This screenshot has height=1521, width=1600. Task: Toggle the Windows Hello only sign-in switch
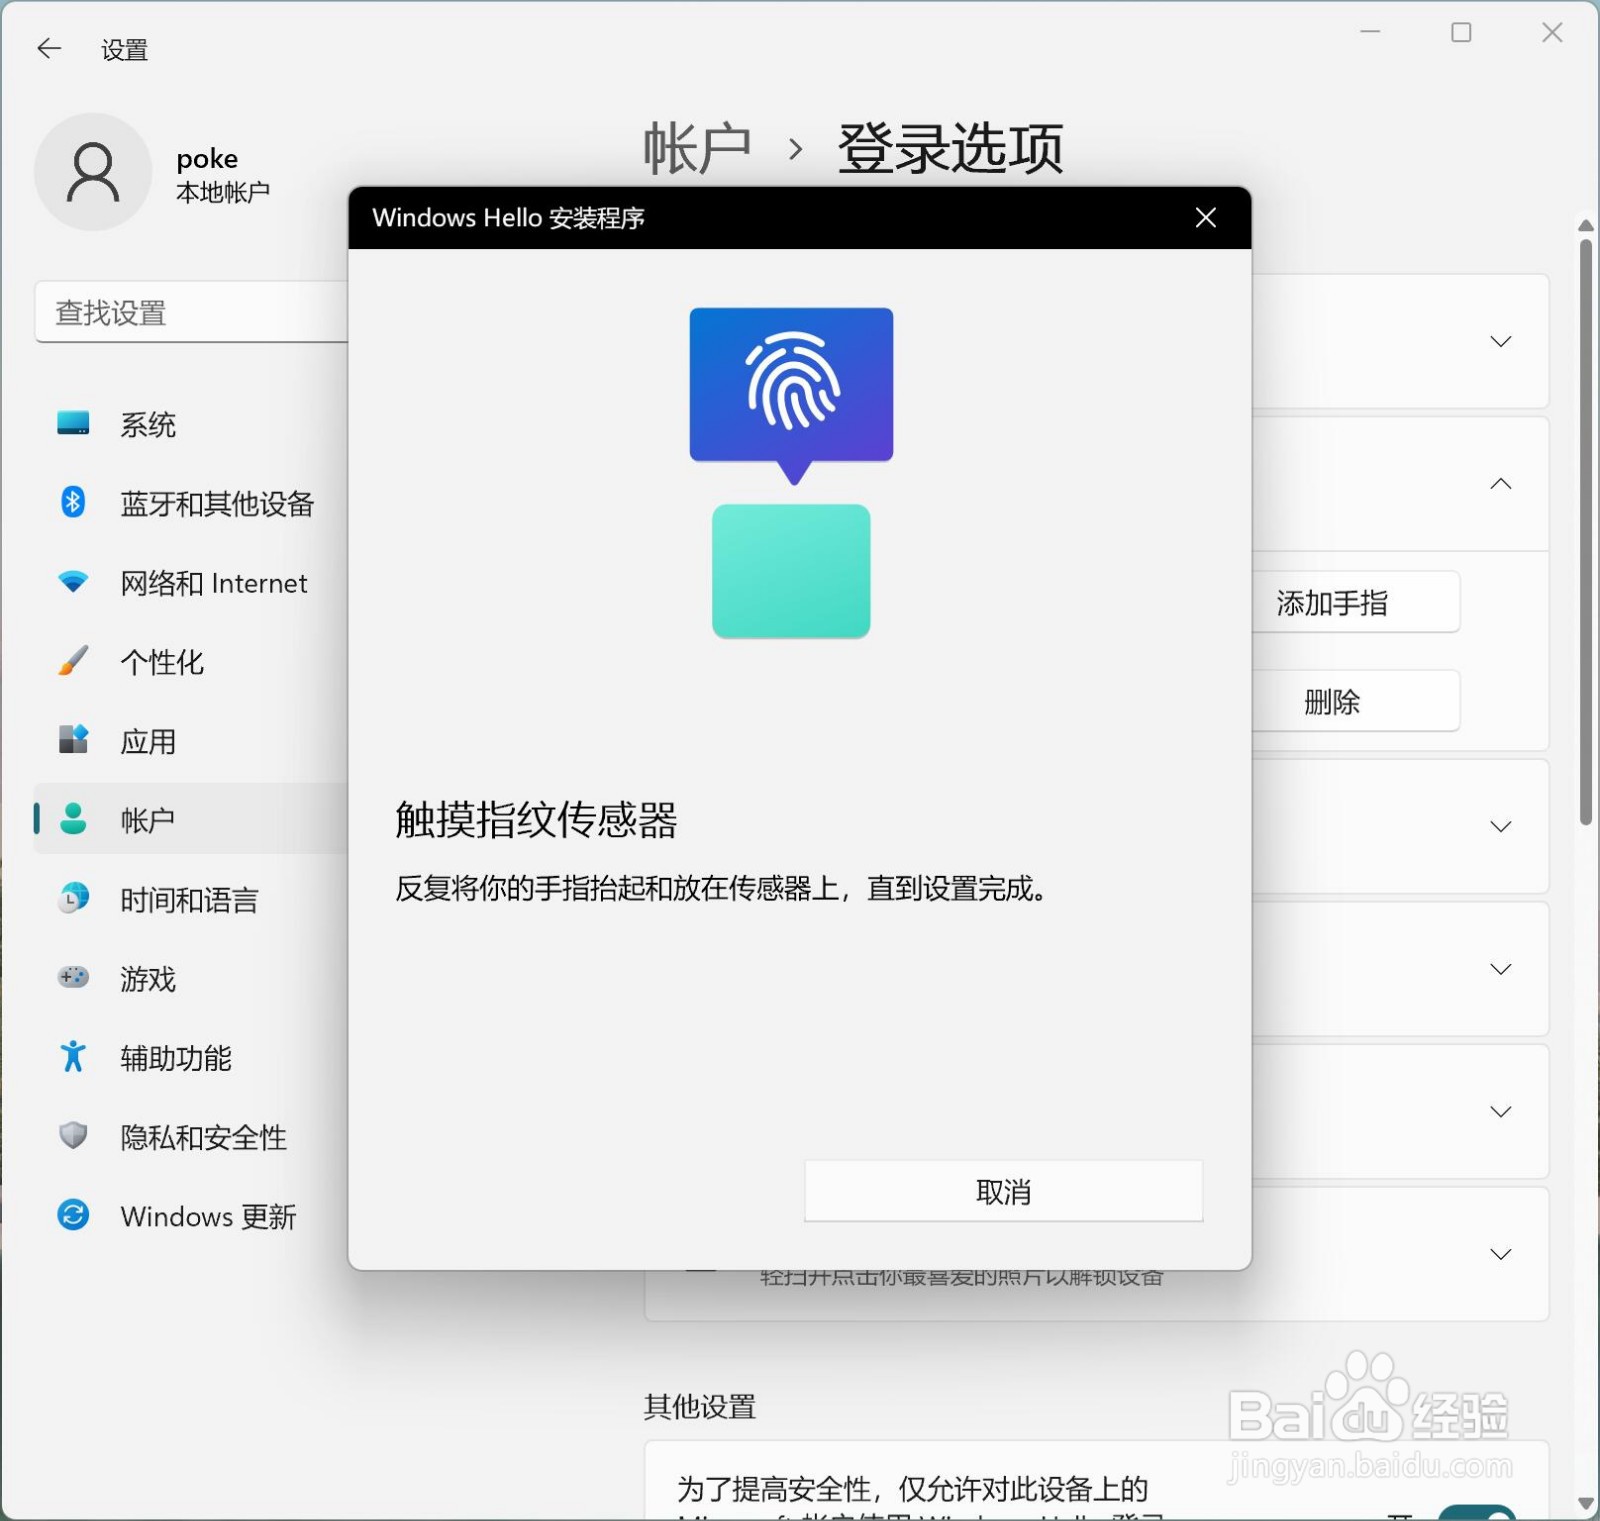[1477, 1512]
